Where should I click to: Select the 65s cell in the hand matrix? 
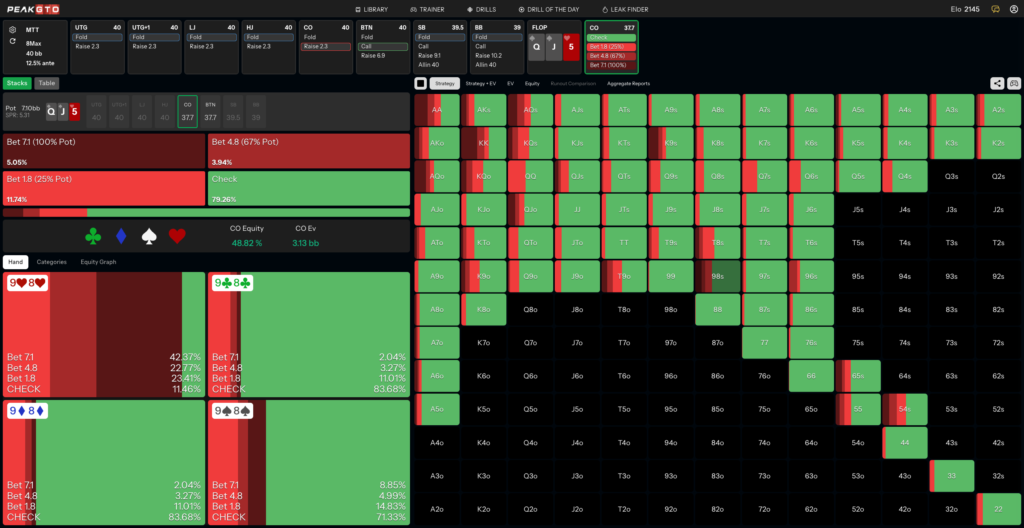pyautogui.click(x=858, y=376)
